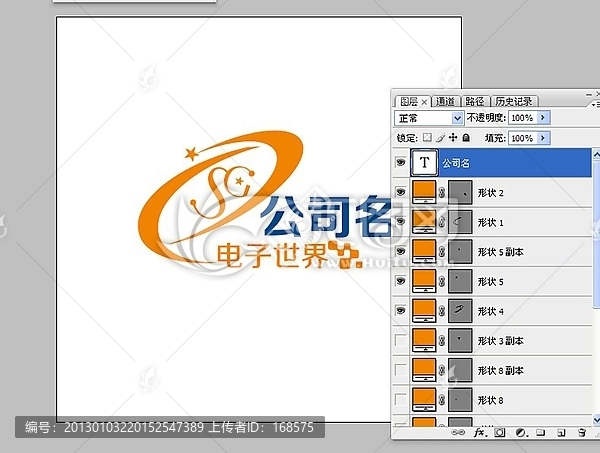Open the 正常 blend mode dropdown
This screenshot has width=600, height=453.
[x=429, y=118]
